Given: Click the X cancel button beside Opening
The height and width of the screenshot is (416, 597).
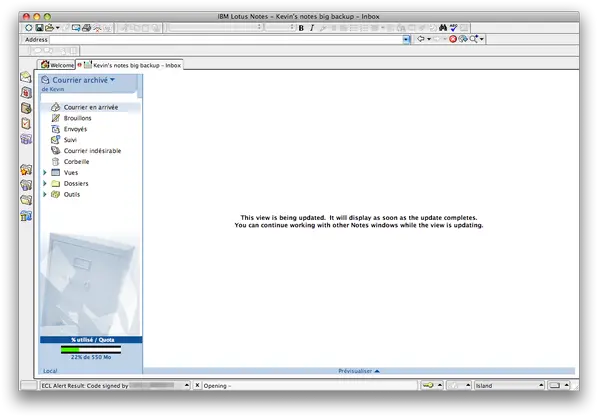Looking at the screenshot, I should 197,386.
